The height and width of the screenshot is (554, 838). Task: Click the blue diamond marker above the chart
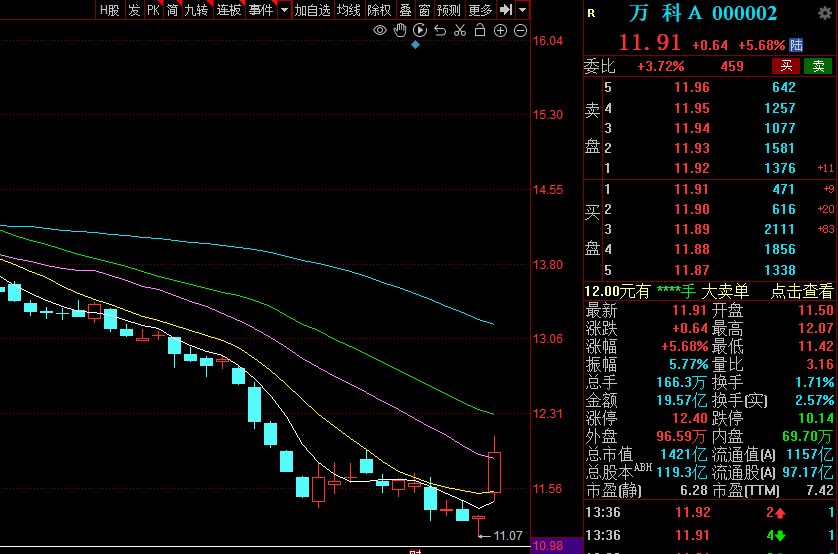tap(415, 45)
